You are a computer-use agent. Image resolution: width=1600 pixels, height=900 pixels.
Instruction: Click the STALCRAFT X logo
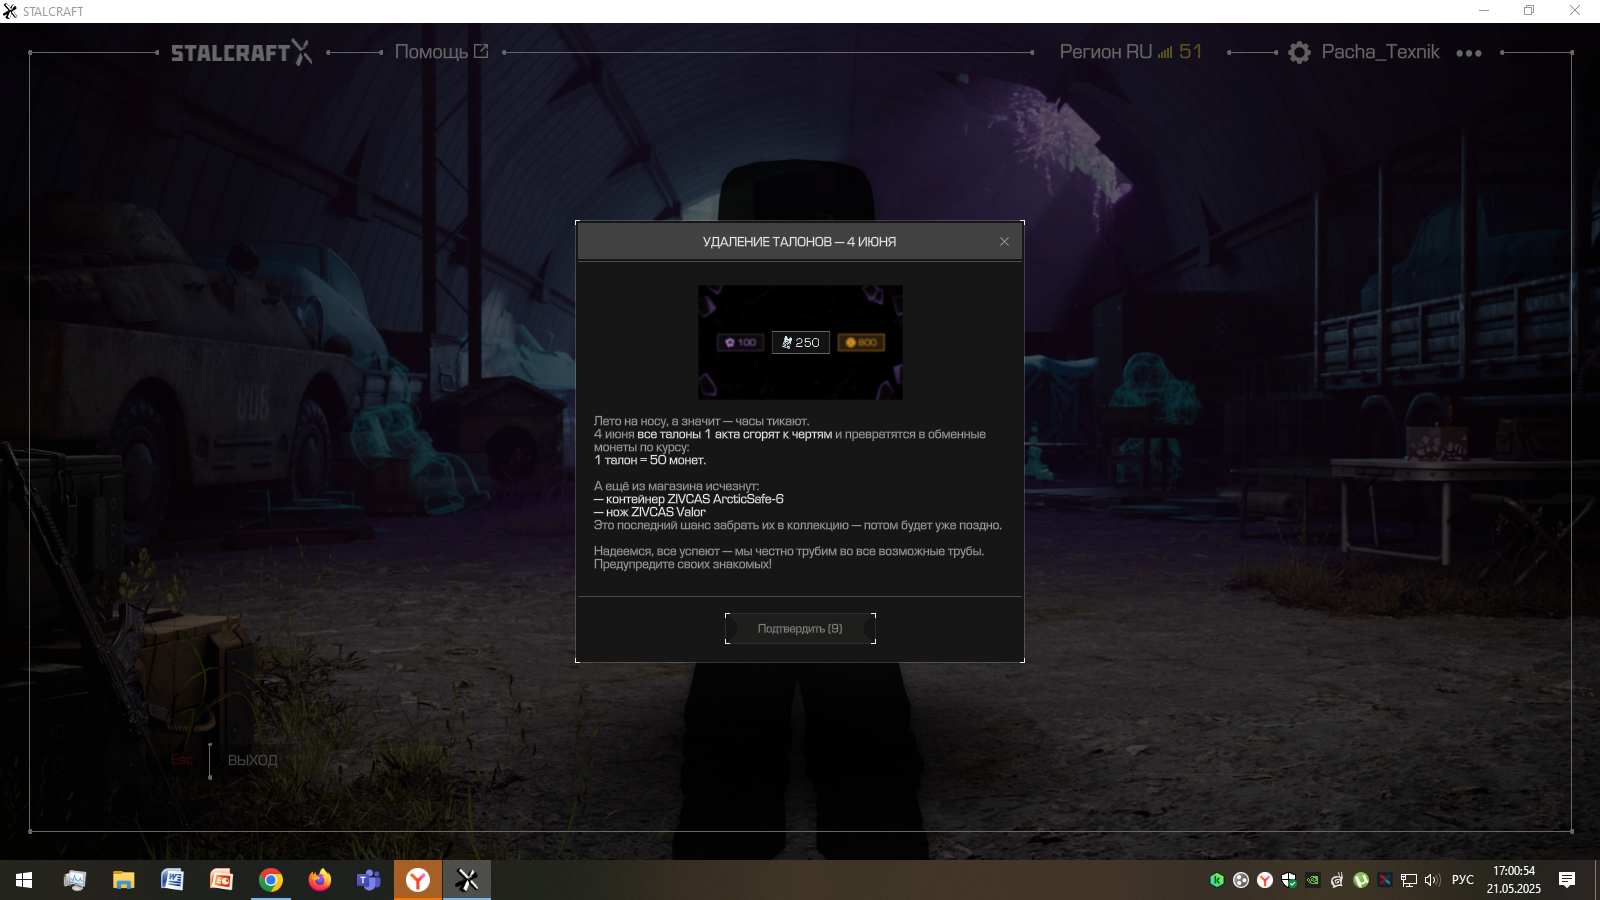point(241,52)
